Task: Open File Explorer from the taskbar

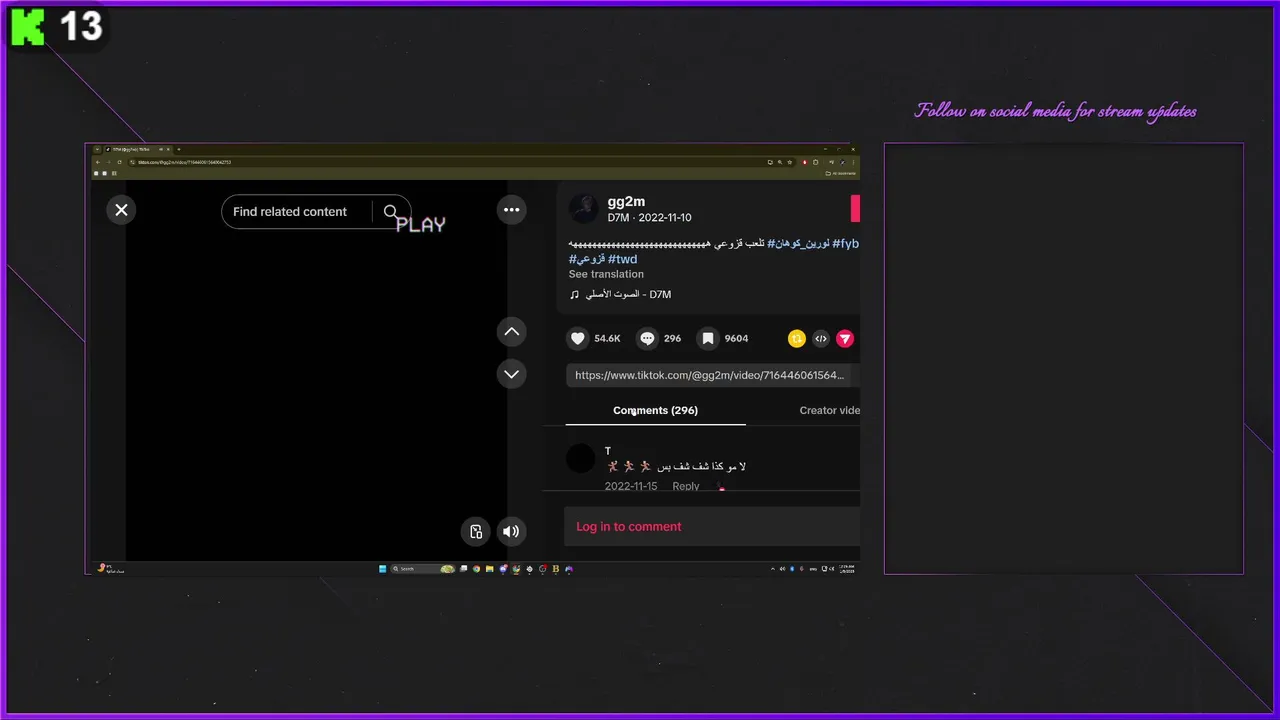Action: (x=489, y=569)
